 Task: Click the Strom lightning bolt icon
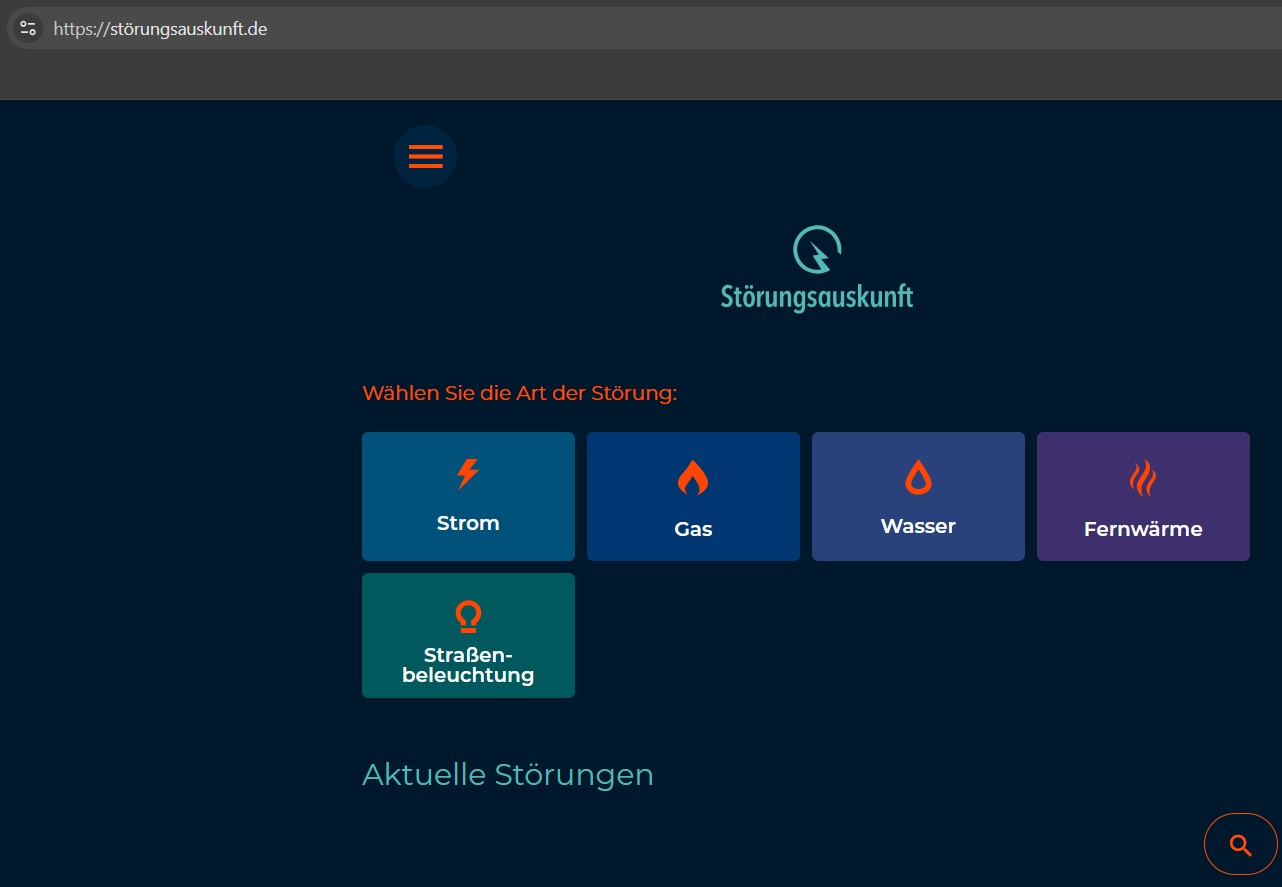click(467, 474)
